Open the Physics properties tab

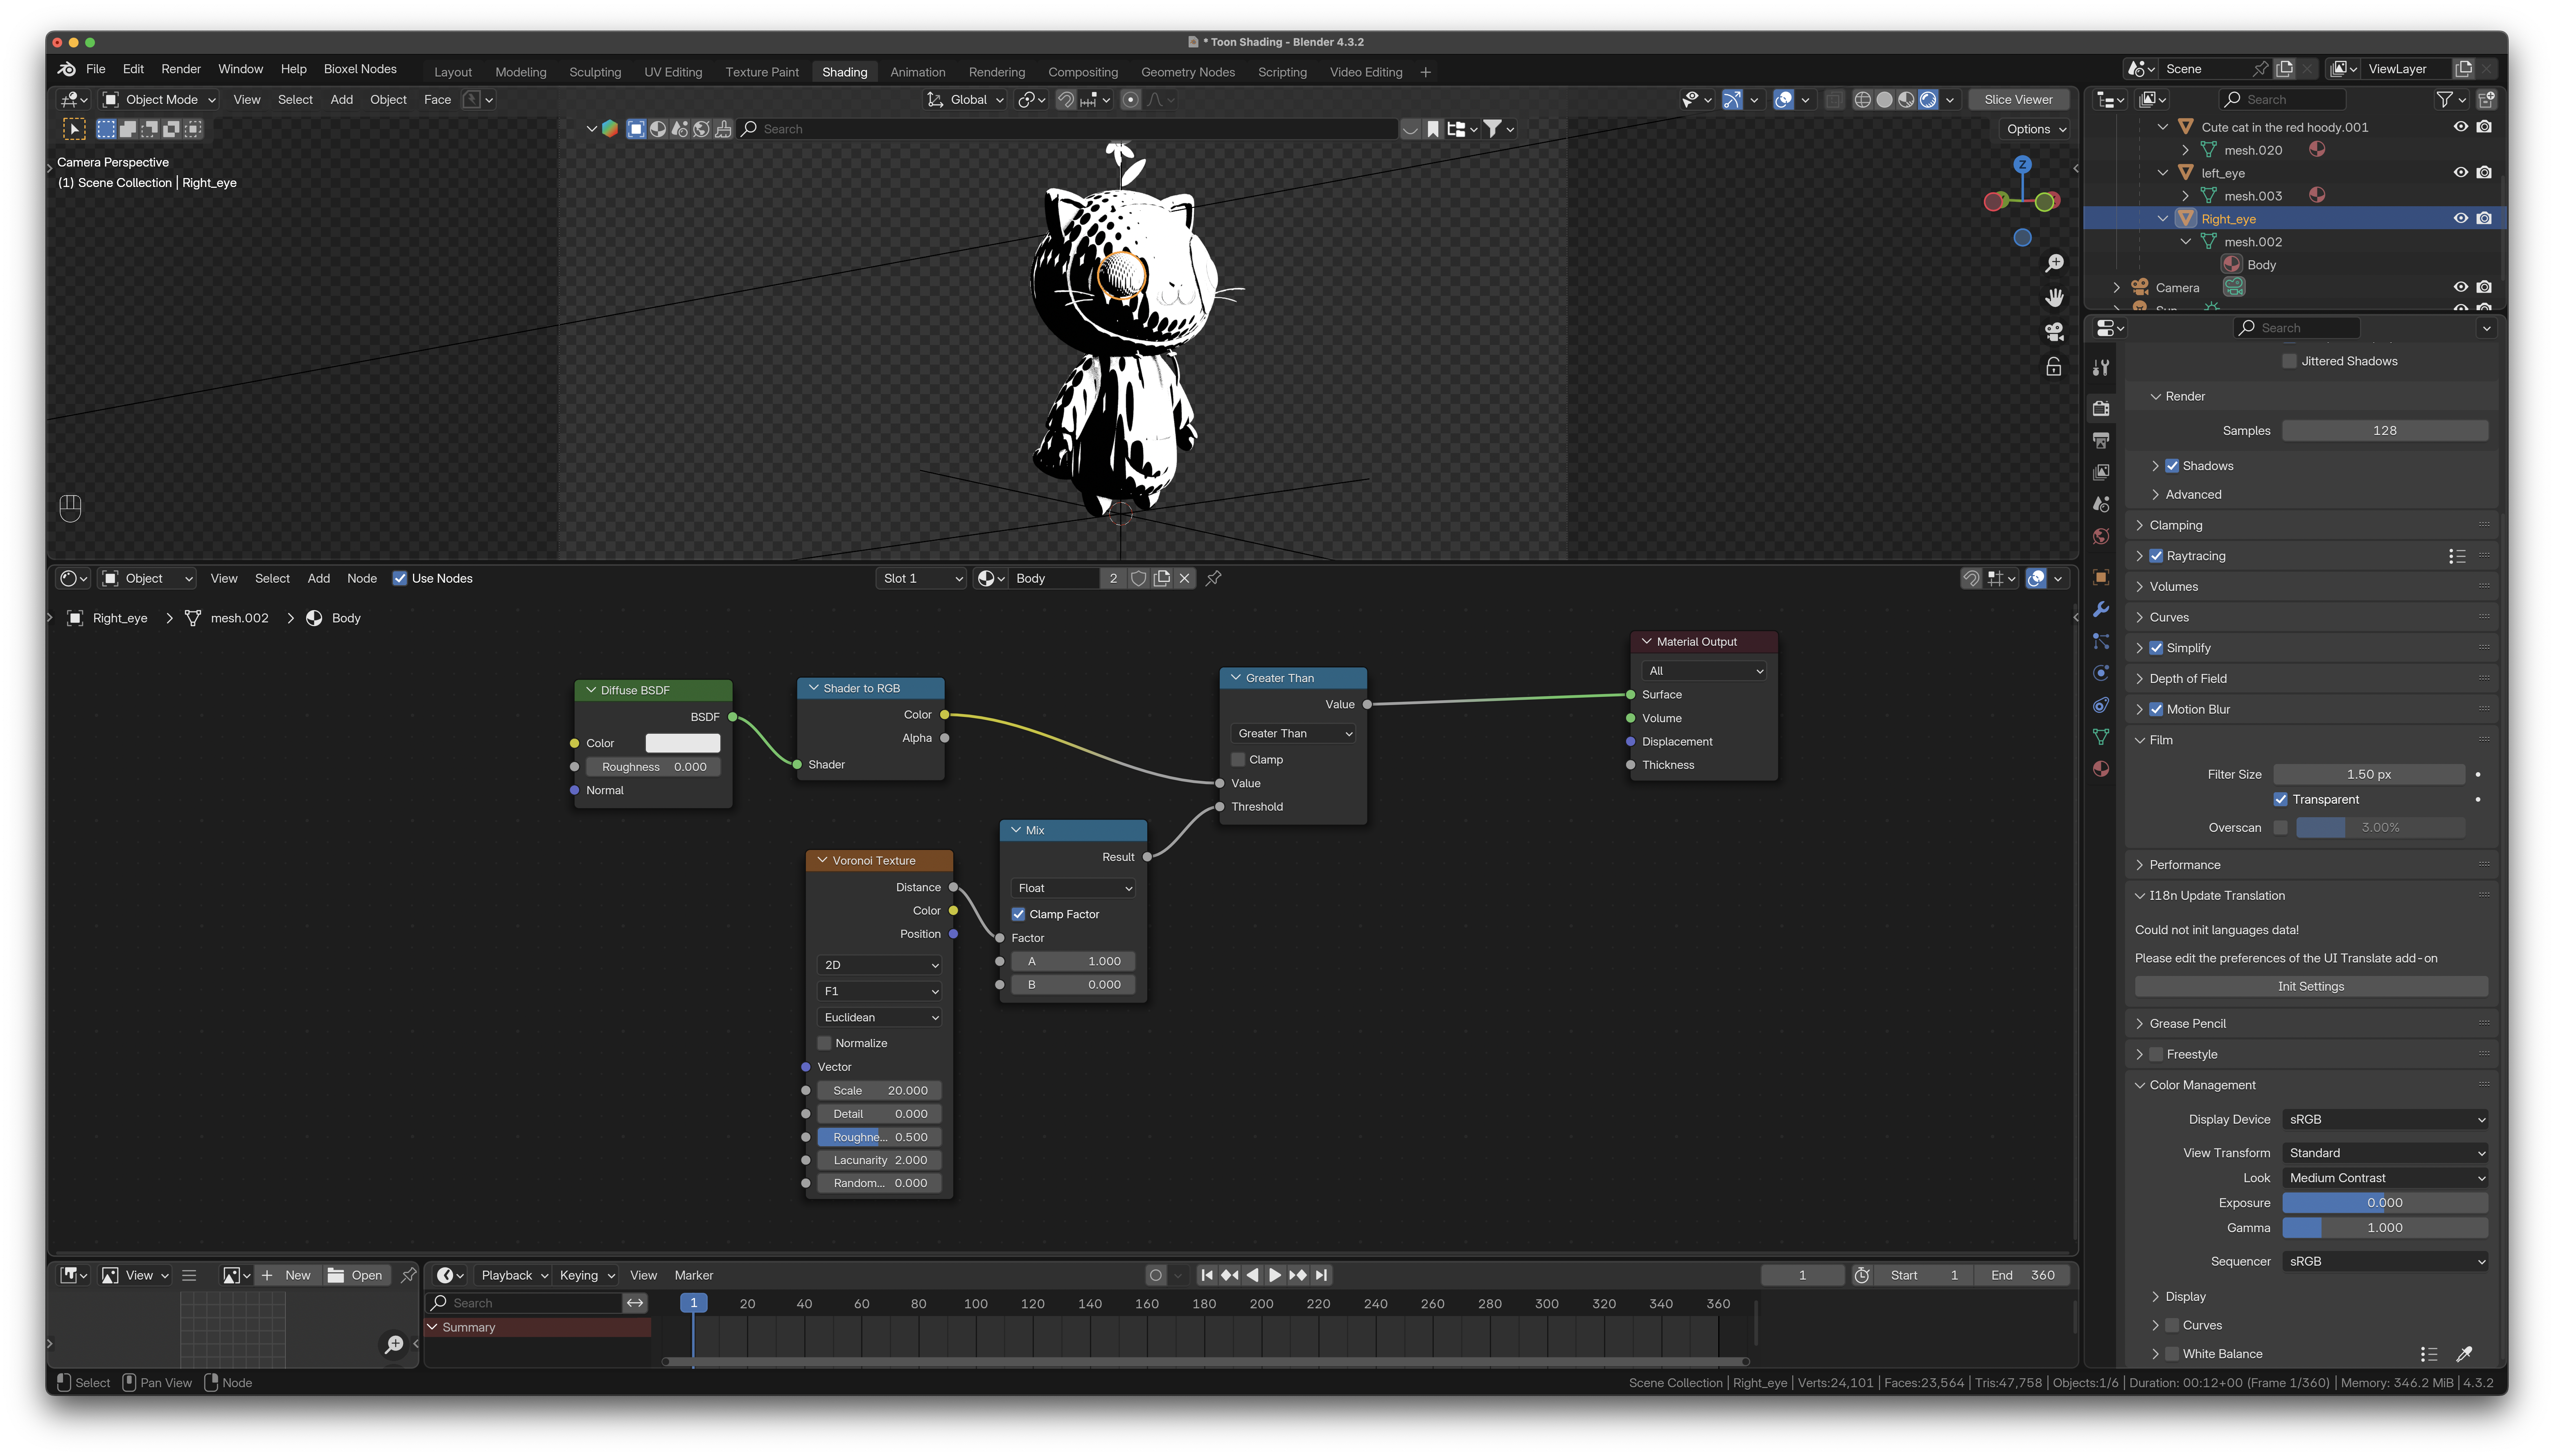point(2101,673)
